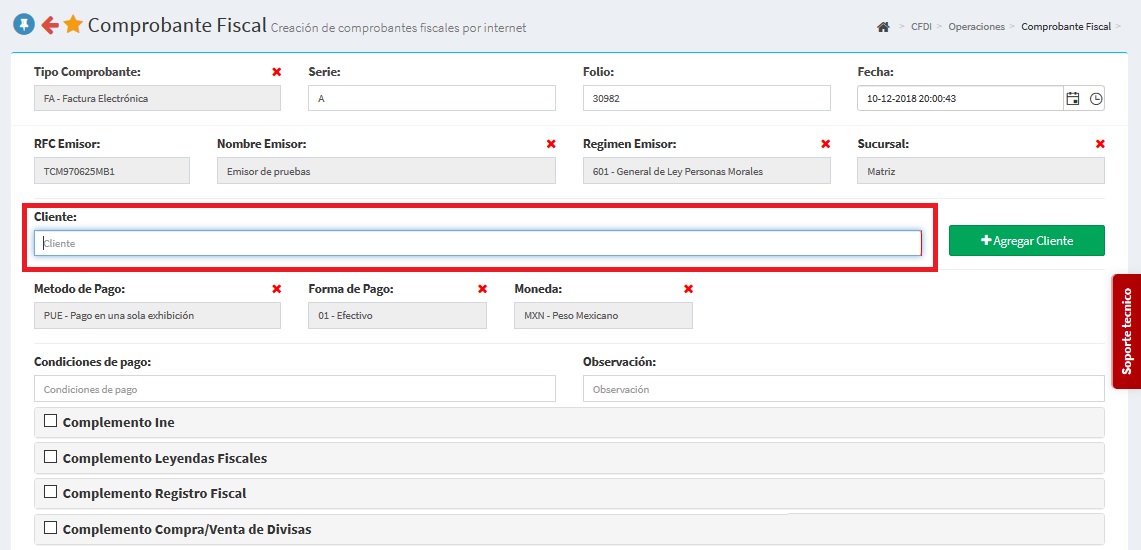
Task: Open the clock time picker for Fecha
Action: click(1096, 98)
